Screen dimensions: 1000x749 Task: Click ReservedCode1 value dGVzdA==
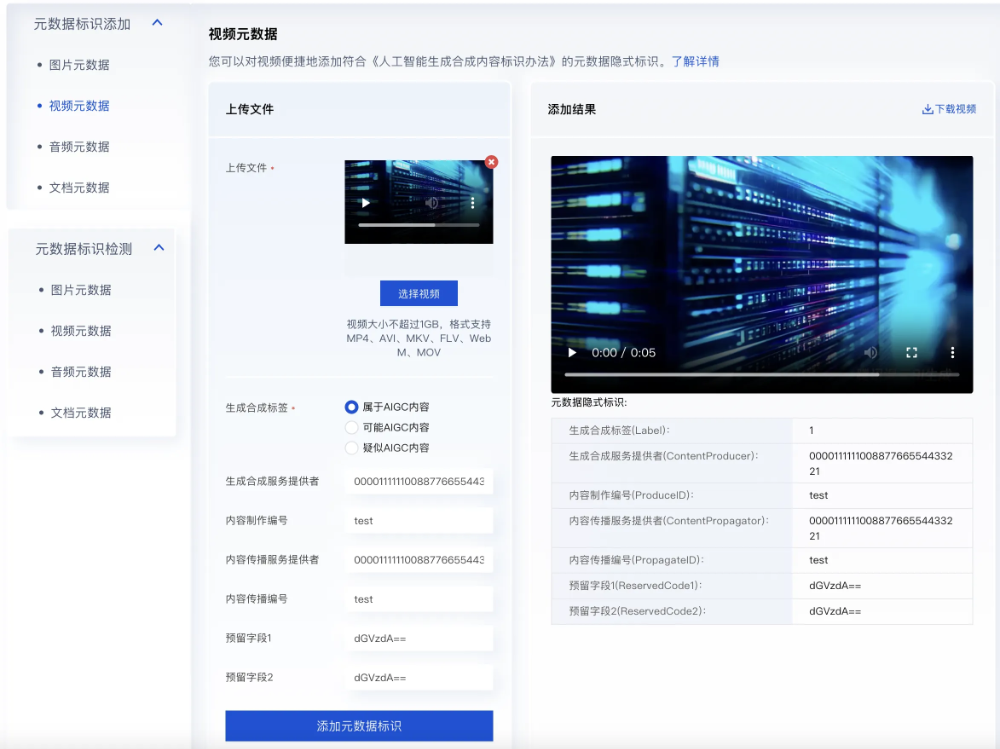[x=835, y=586]
